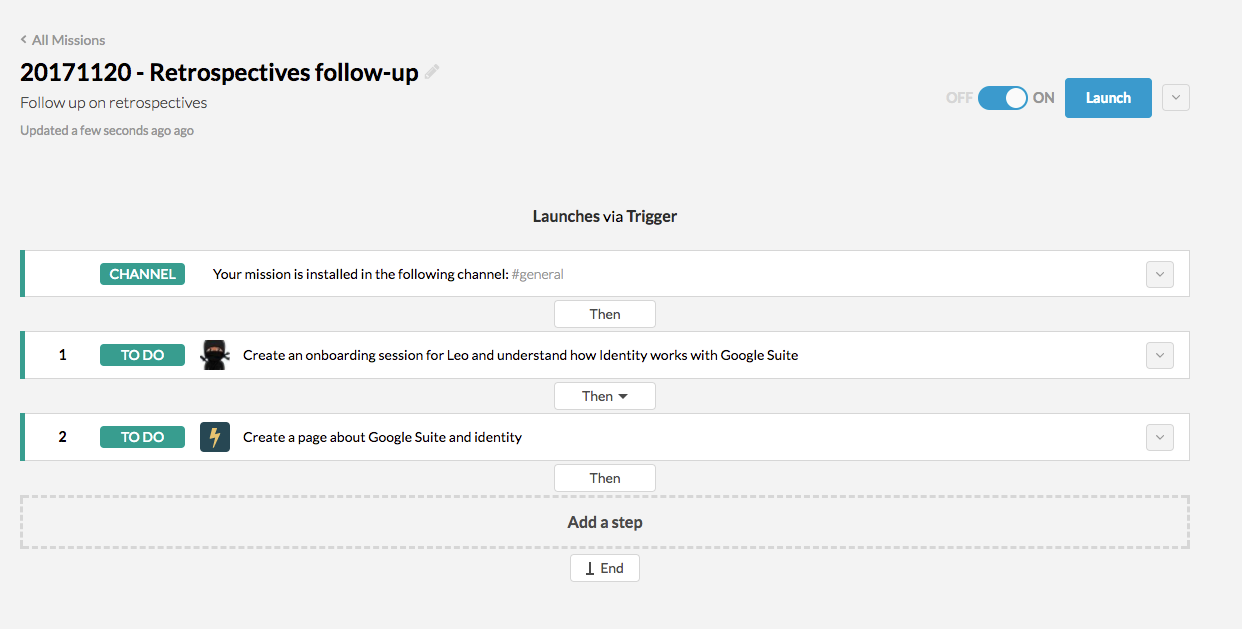Open the Then dropdown between steps 1 and 2

[605, 396]
